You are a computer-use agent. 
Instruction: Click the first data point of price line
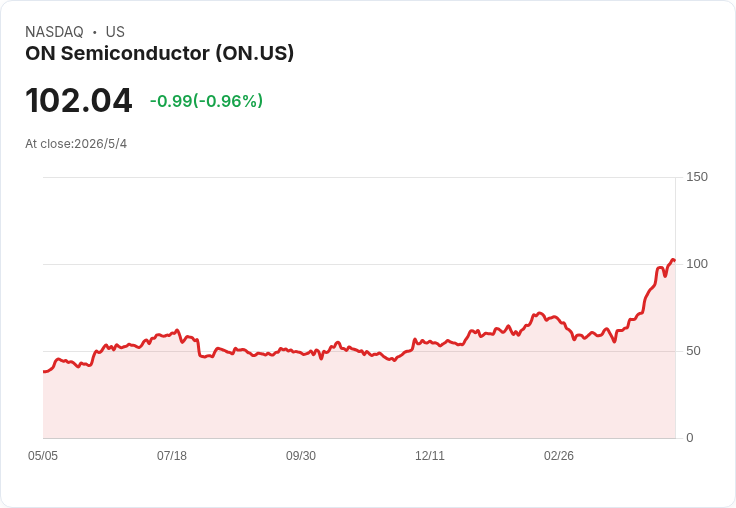coord(44,372)
